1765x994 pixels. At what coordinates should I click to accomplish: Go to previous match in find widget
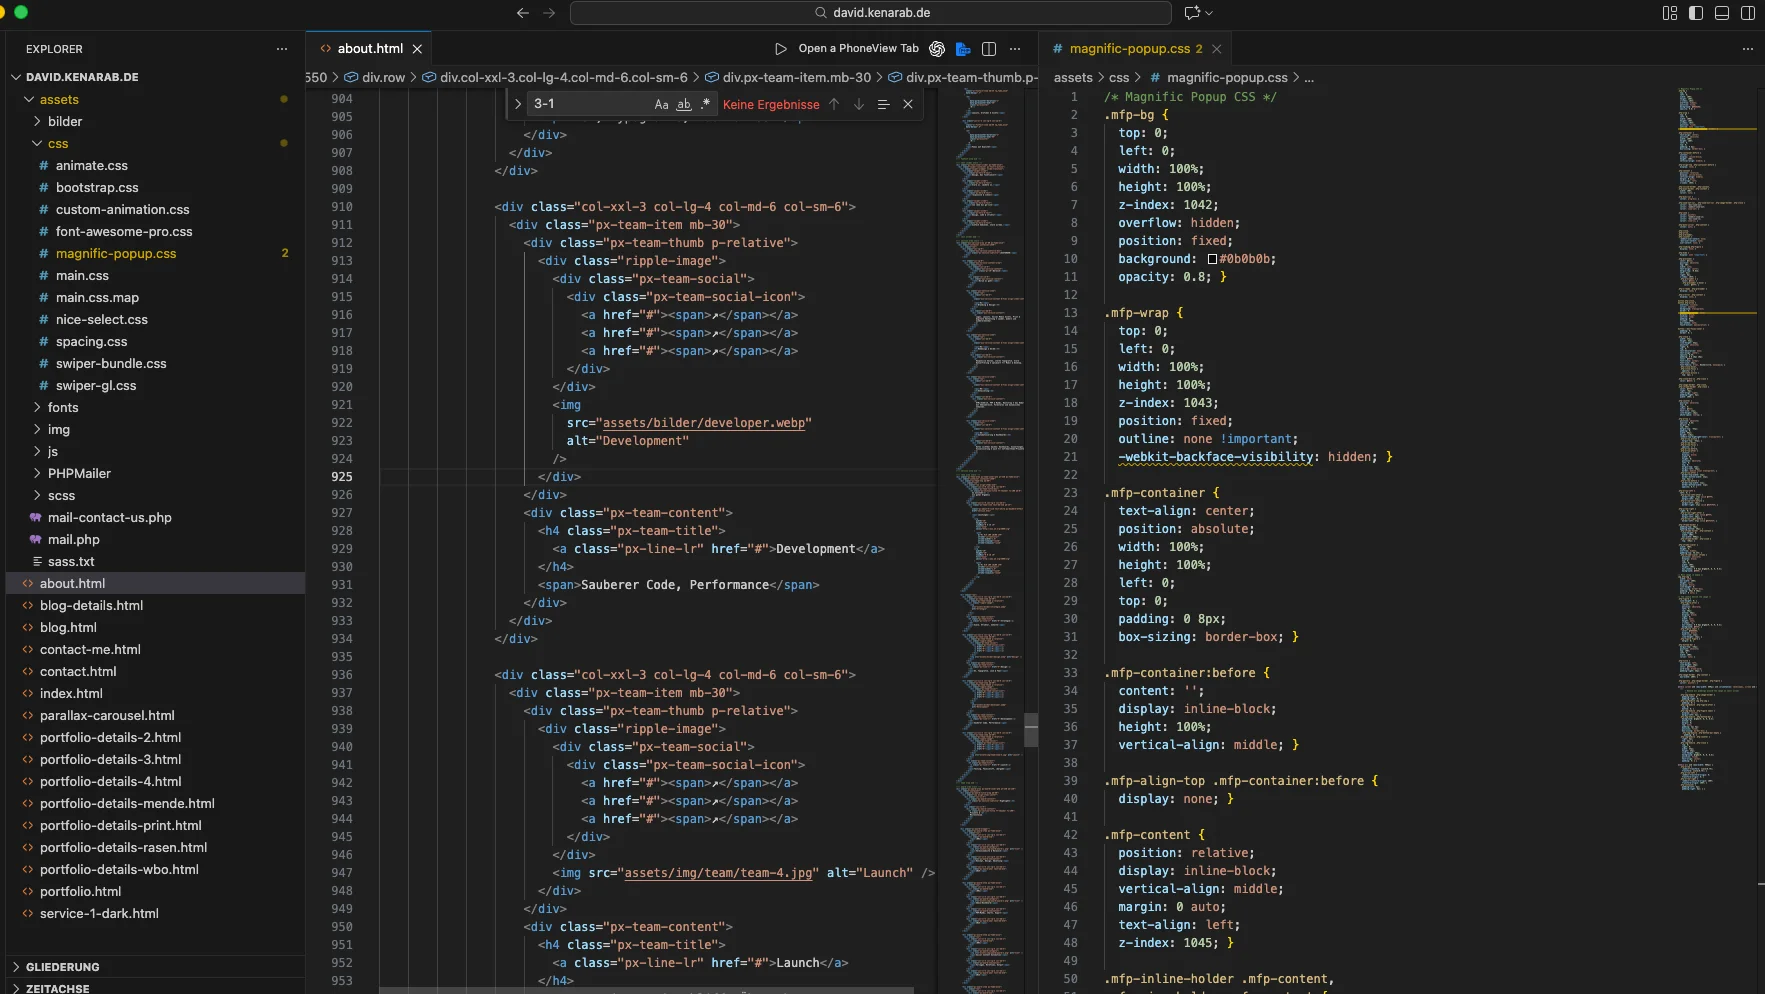pyautogui.click(x=834, y=104)
